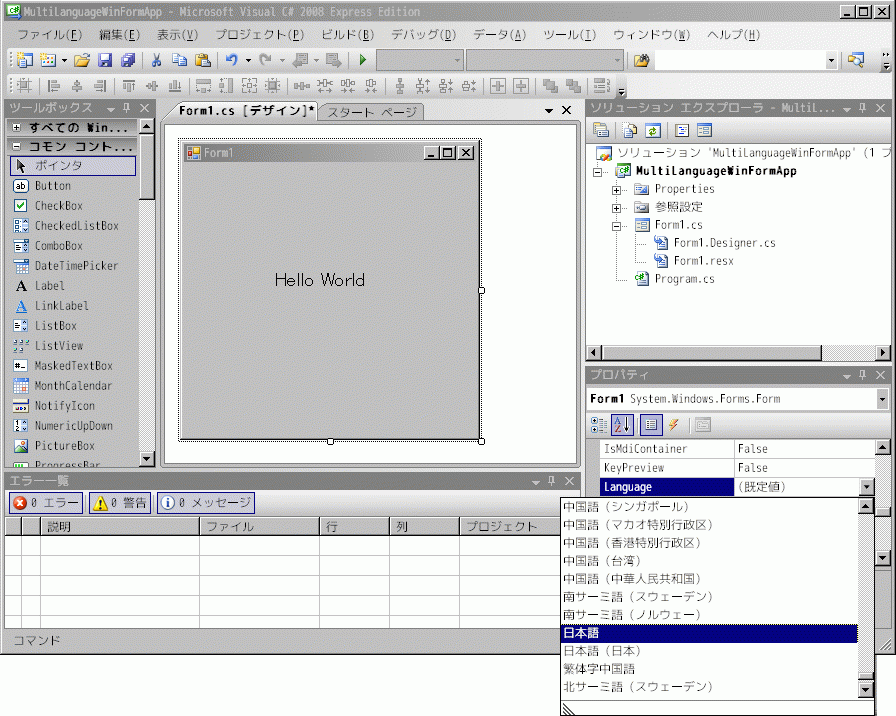
Task: Toggle the 0 警告 warnings filter
Action: (119, 503)
